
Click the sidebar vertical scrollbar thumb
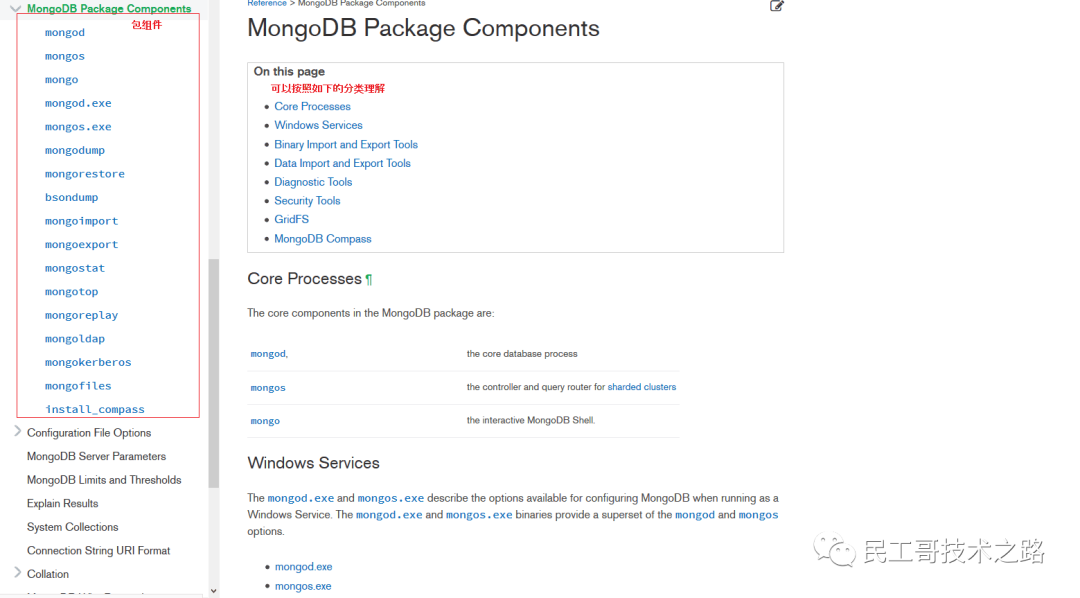pyautogui.click(x=214, y=373)
